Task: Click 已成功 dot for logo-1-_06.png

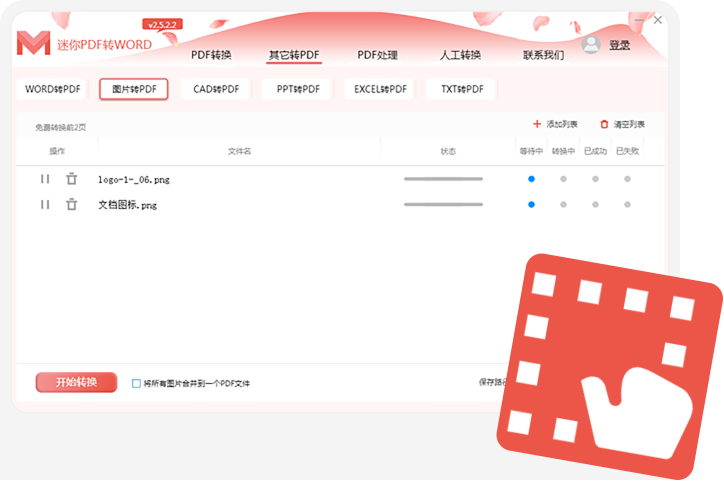Action: pyautogui.click(x=595, y=179)
